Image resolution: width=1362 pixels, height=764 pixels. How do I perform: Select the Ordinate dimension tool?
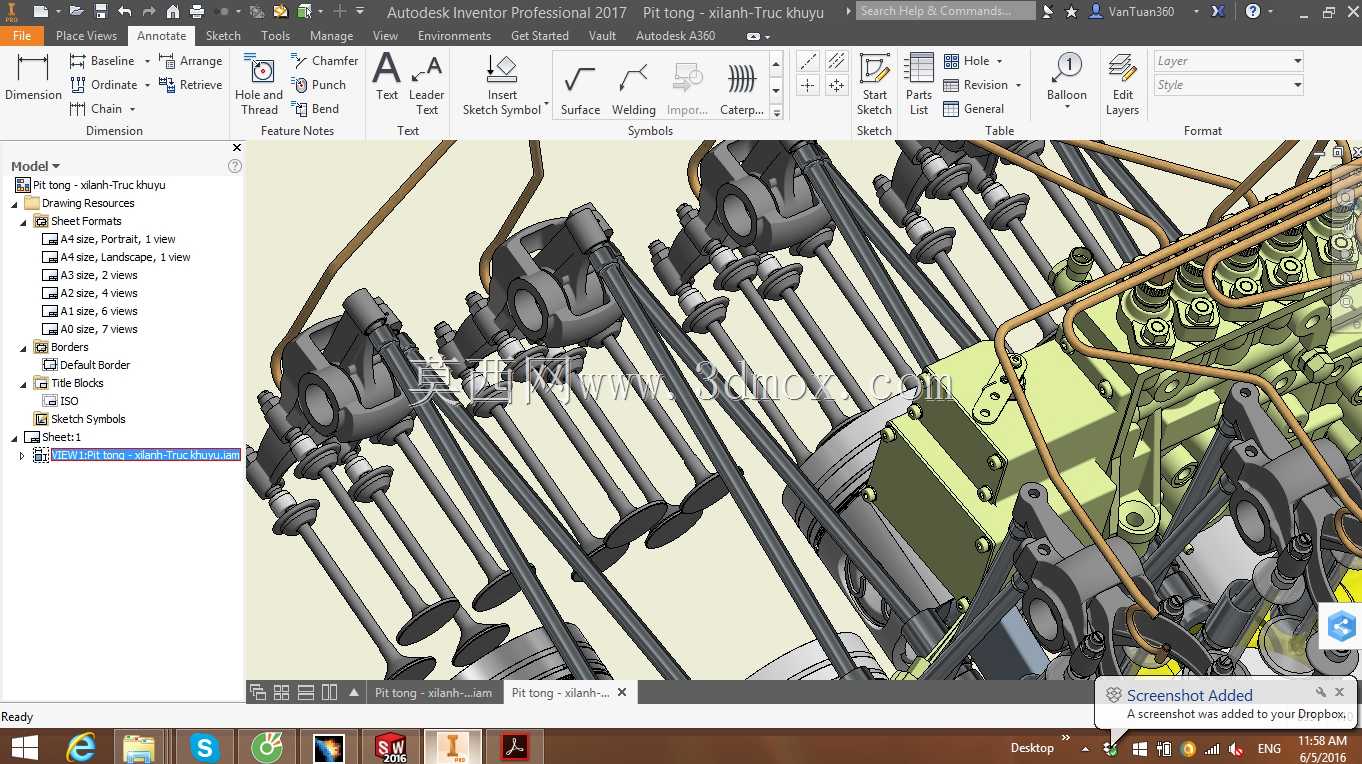tap(104, 85)
